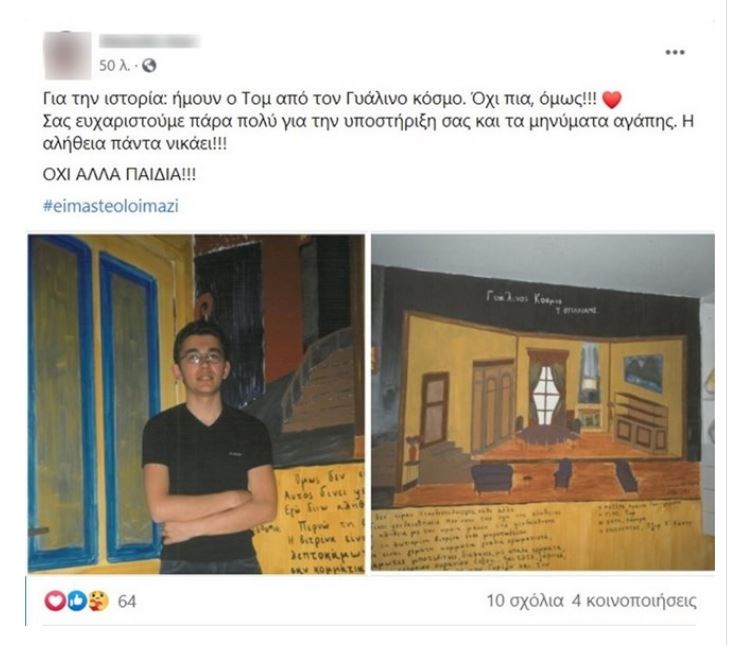The width and height of the screenshot is (729, 645).
Task: Click the 50 λ. post timestamp
Action: (x=114, y=66)
